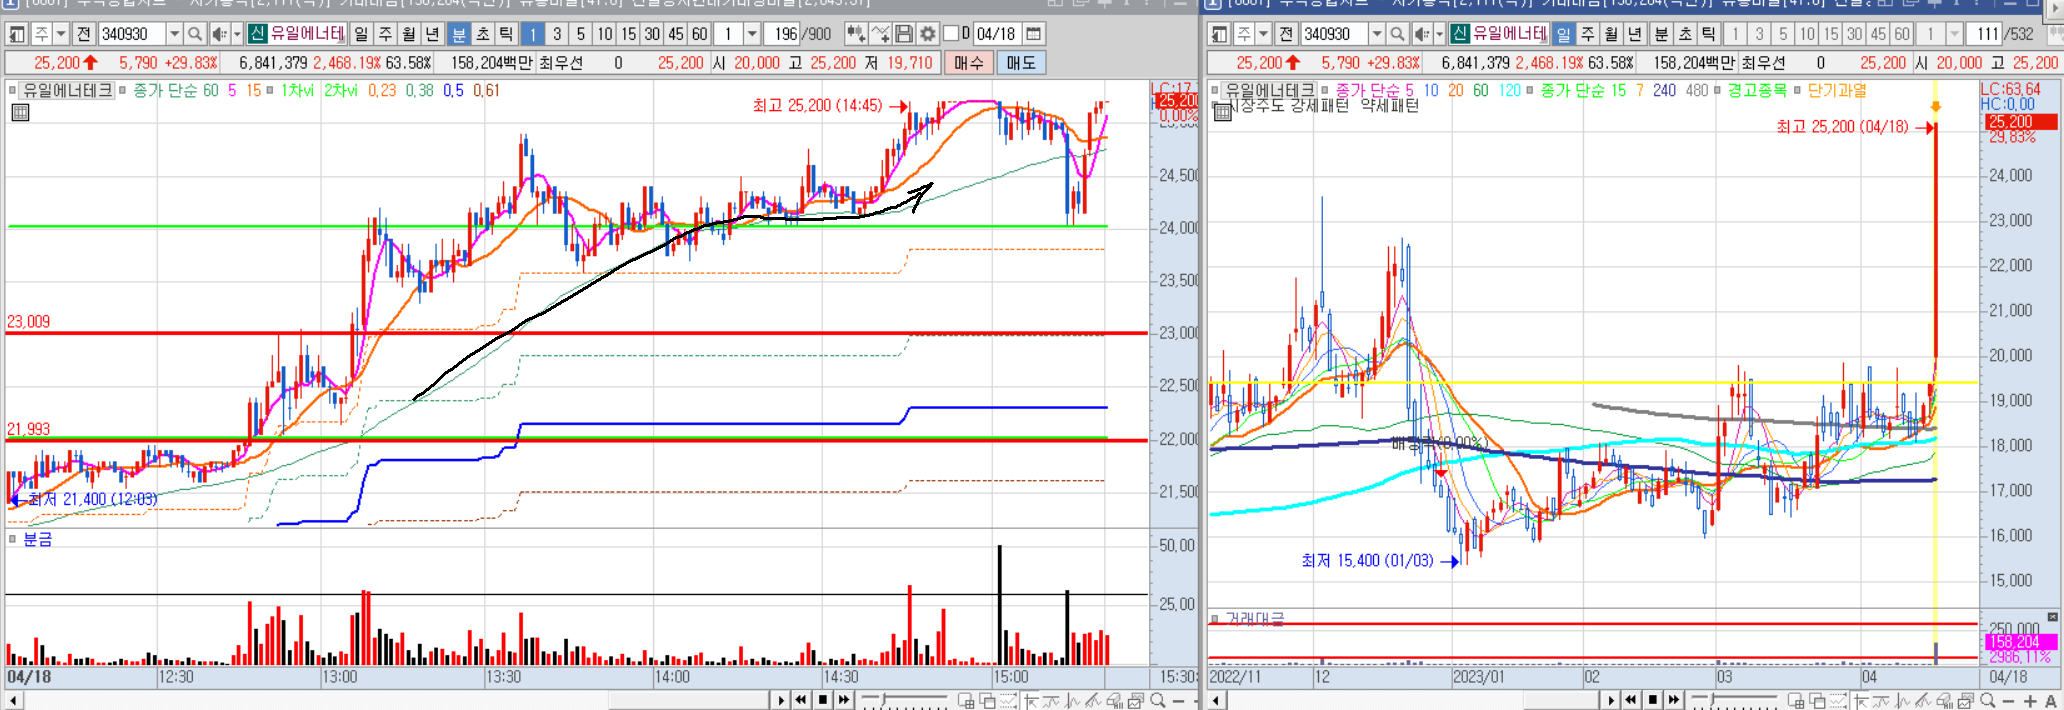Click the candlestick add-indicator icon, left chart

[856, 34]
